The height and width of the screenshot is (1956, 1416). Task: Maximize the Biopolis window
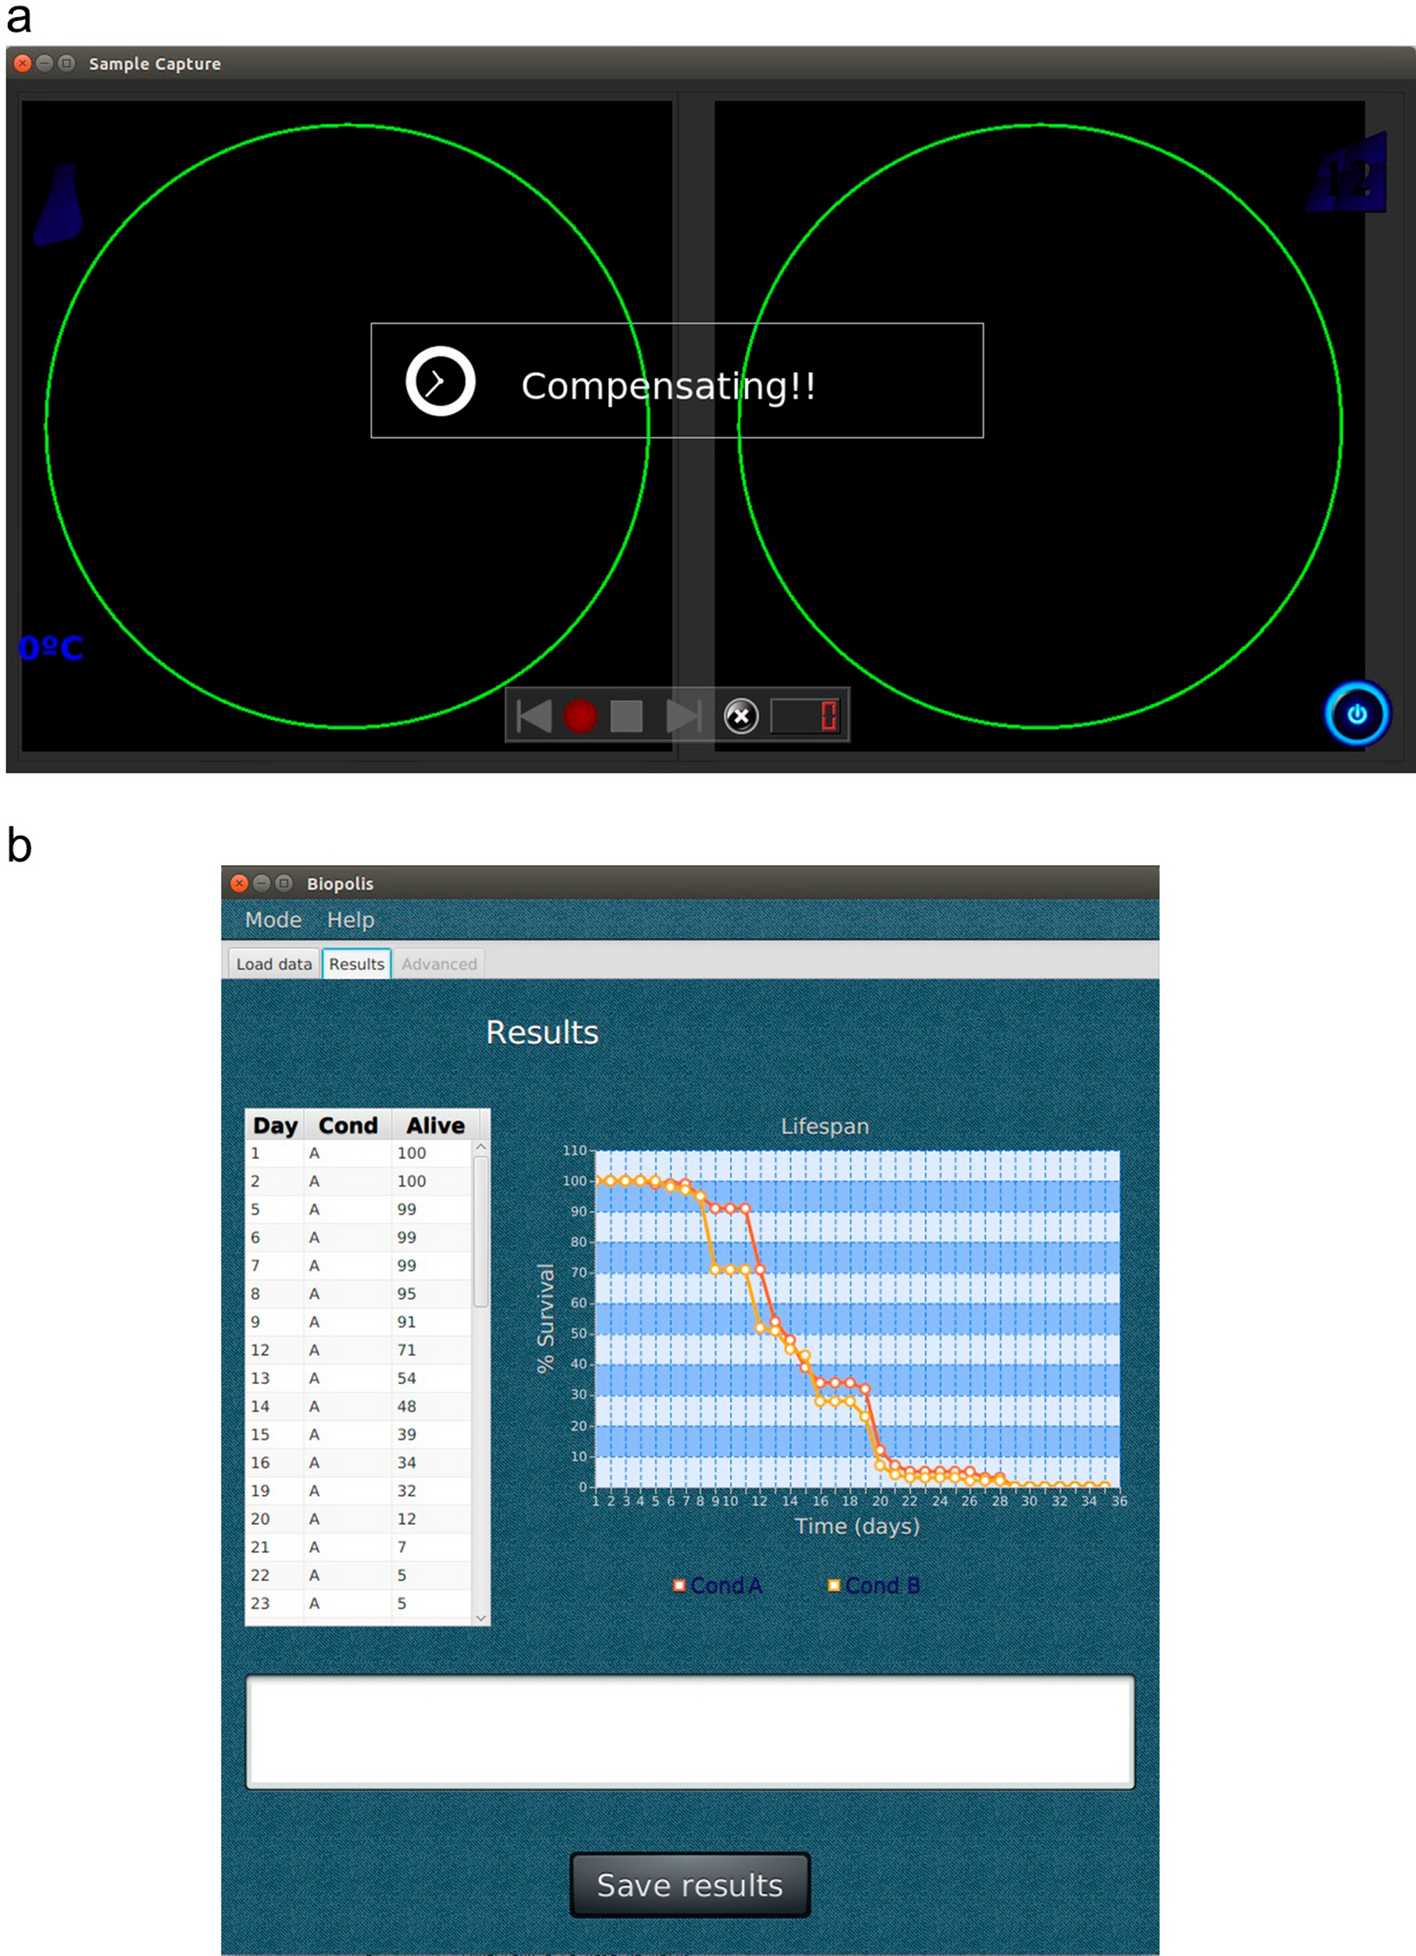[x=284, y=883]
